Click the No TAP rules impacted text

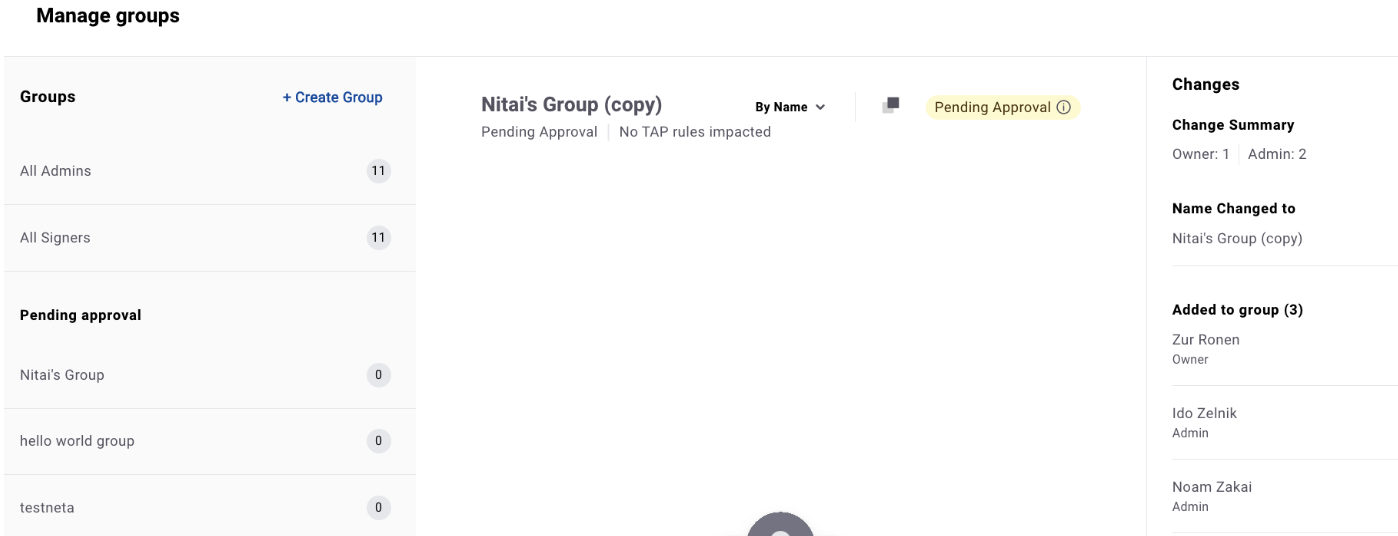pos(695,132)
